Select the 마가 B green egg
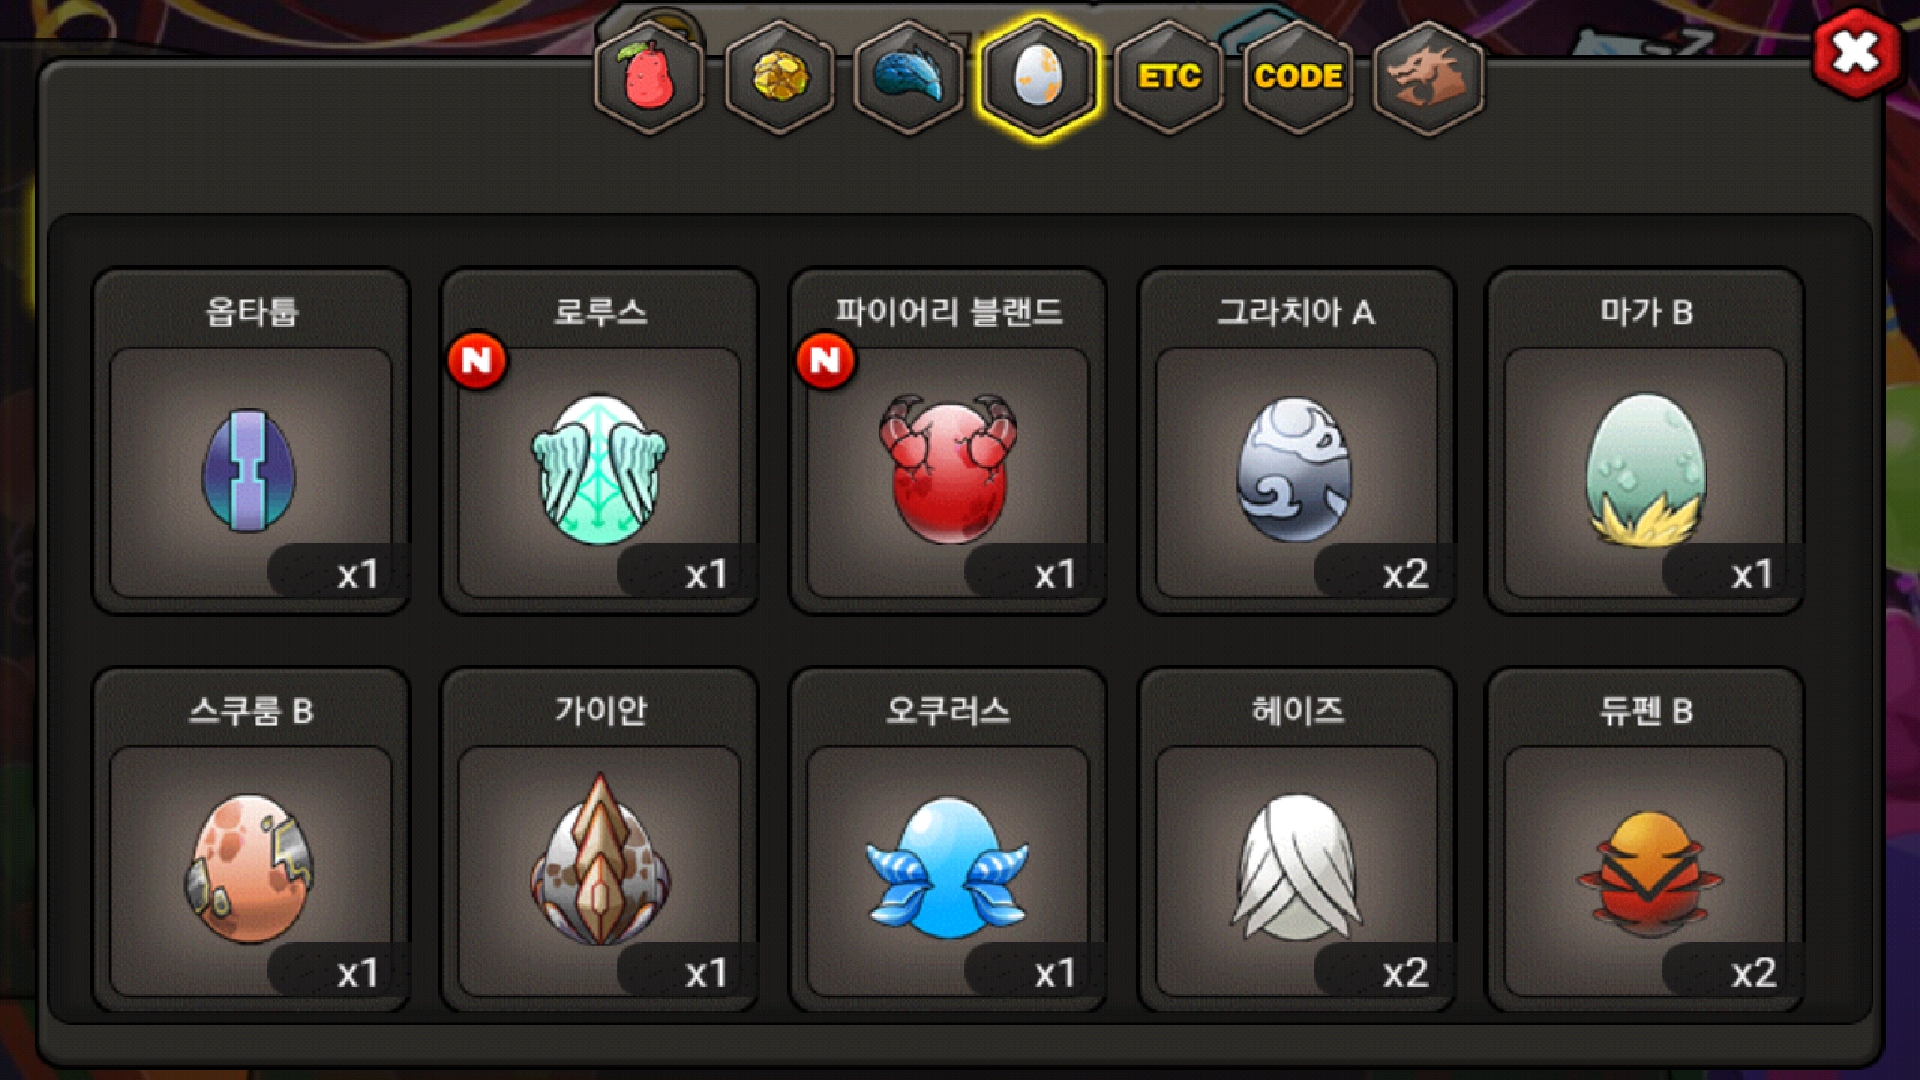Screen dimensions: 1920x1080 click(1645, 441)
